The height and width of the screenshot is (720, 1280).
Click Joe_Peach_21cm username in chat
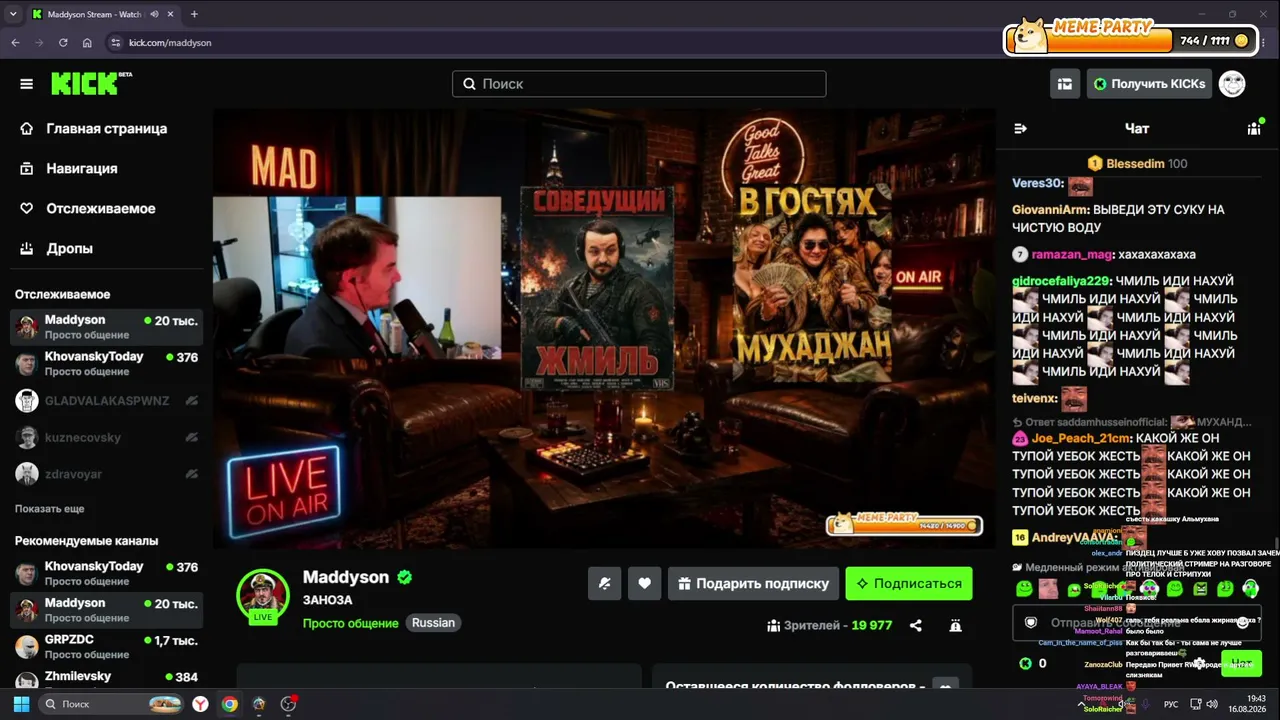click(1081, 438)
